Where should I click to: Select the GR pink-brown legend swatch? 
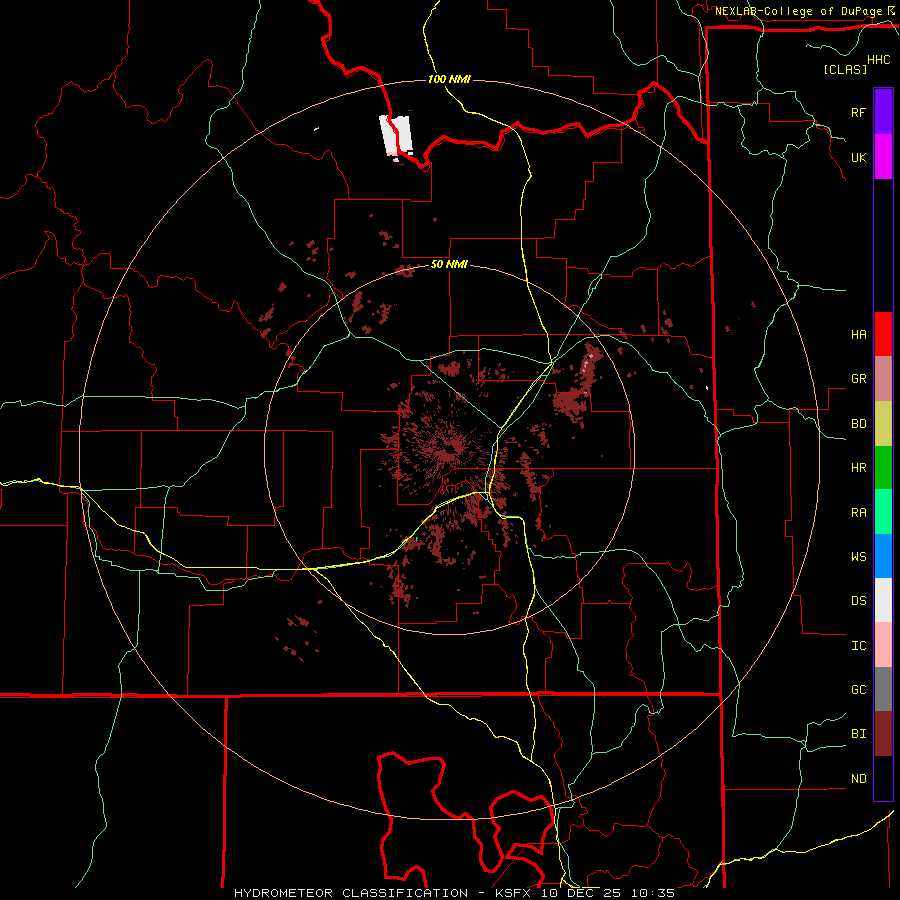tap(883, 379)
